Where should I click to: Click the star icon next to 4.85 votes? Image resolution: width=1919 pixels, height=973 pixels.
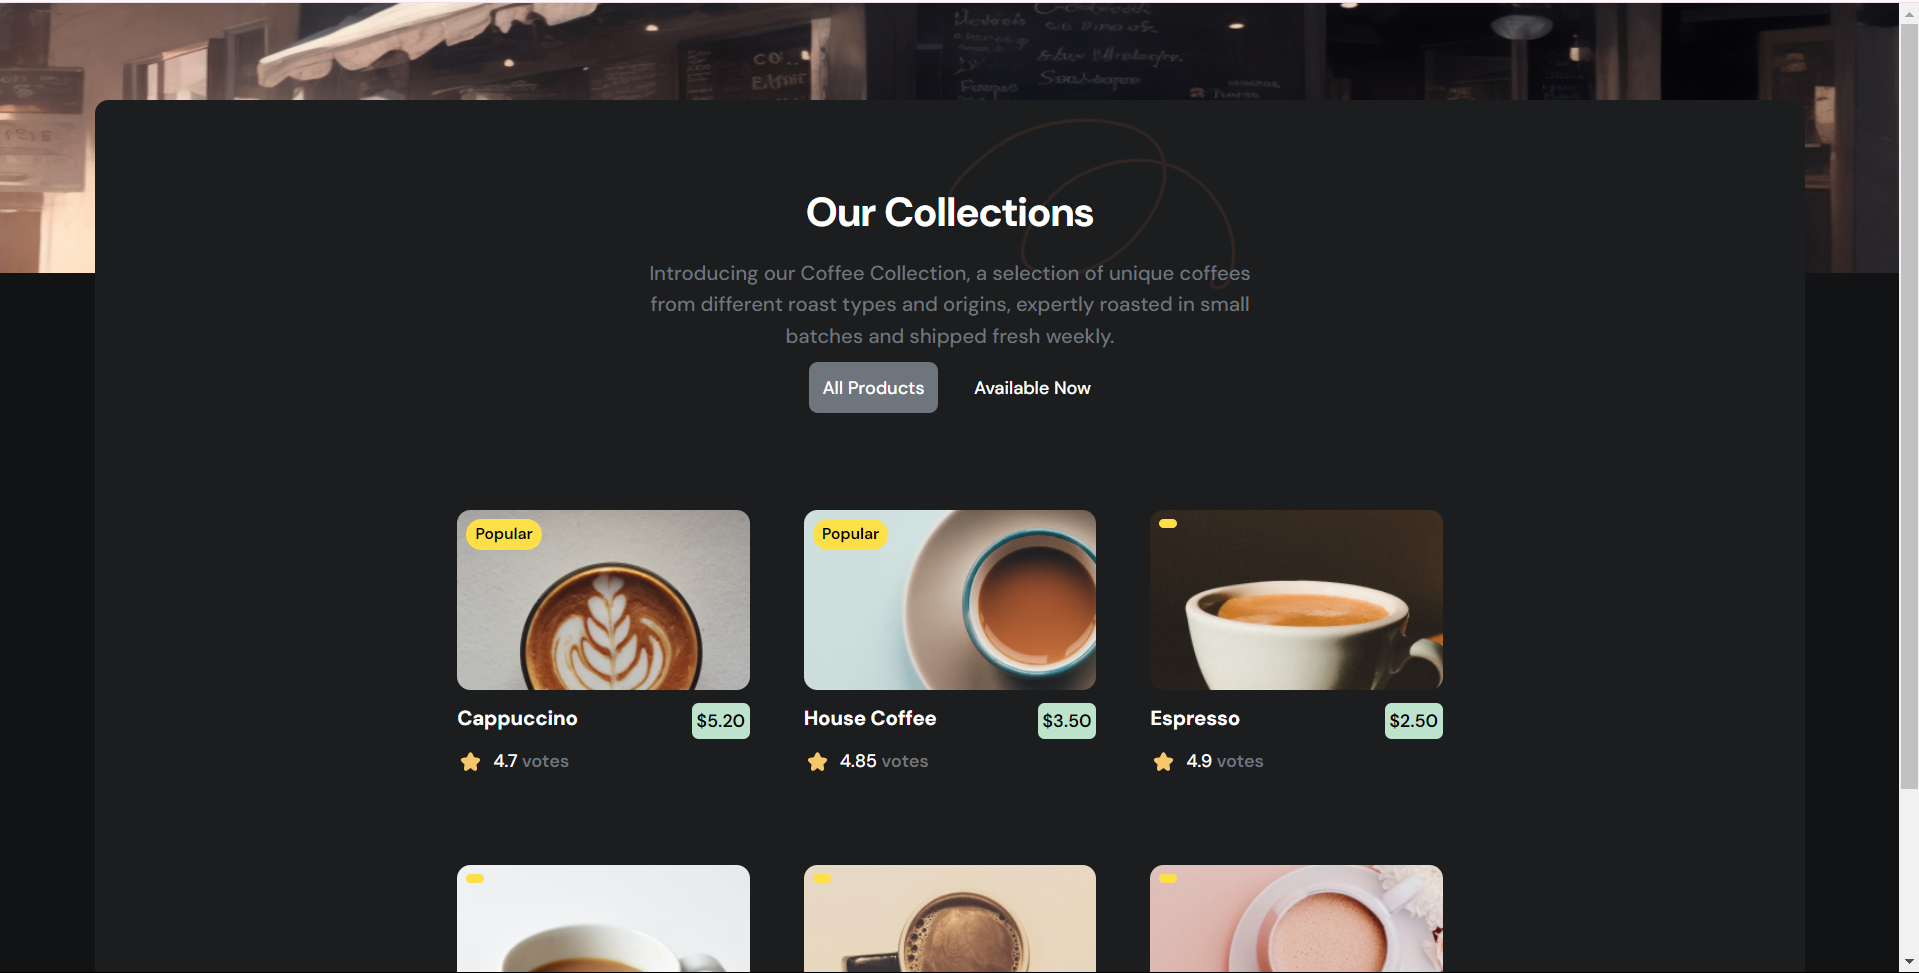817,762
